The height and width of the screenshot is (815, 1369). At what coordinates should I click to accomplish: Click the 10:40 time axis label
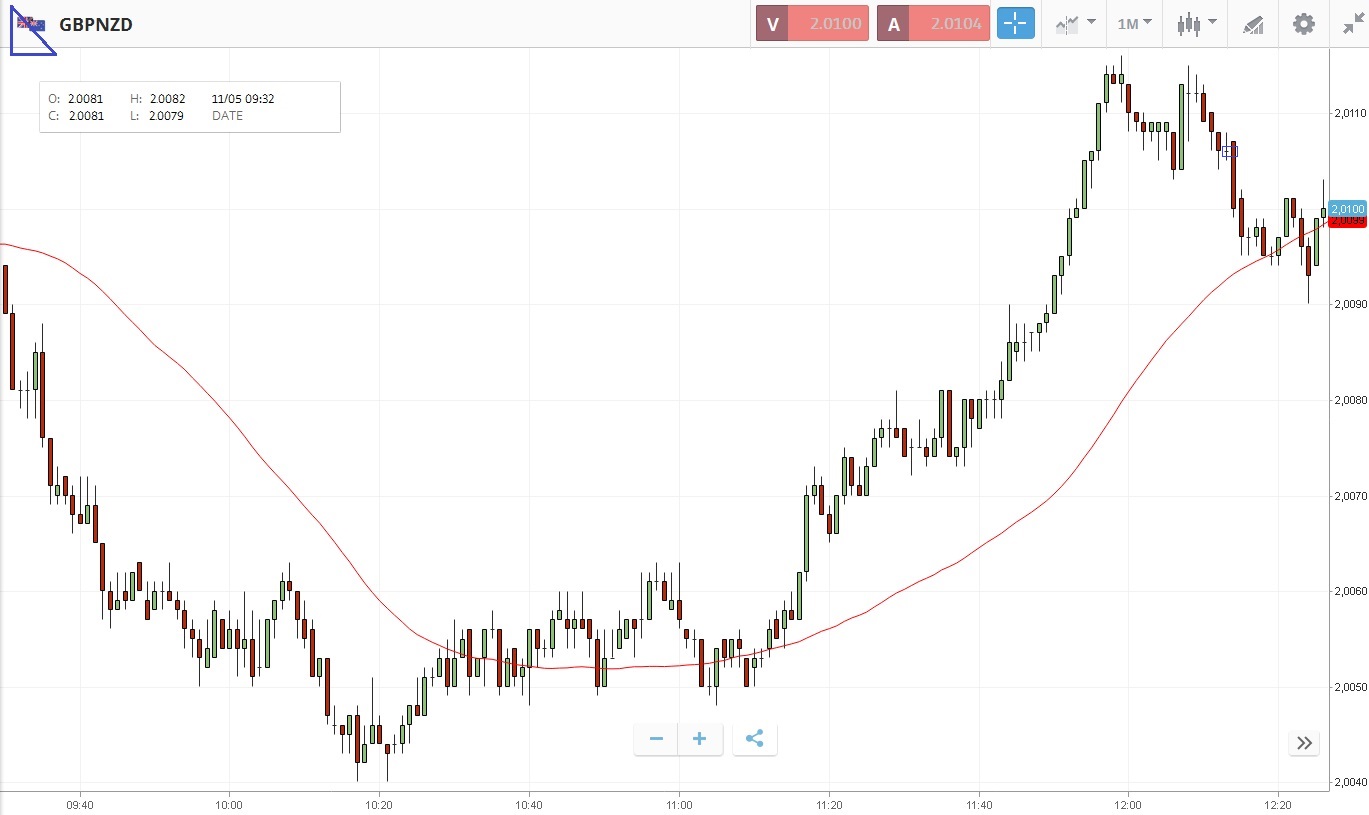click(x=529, y=804)
